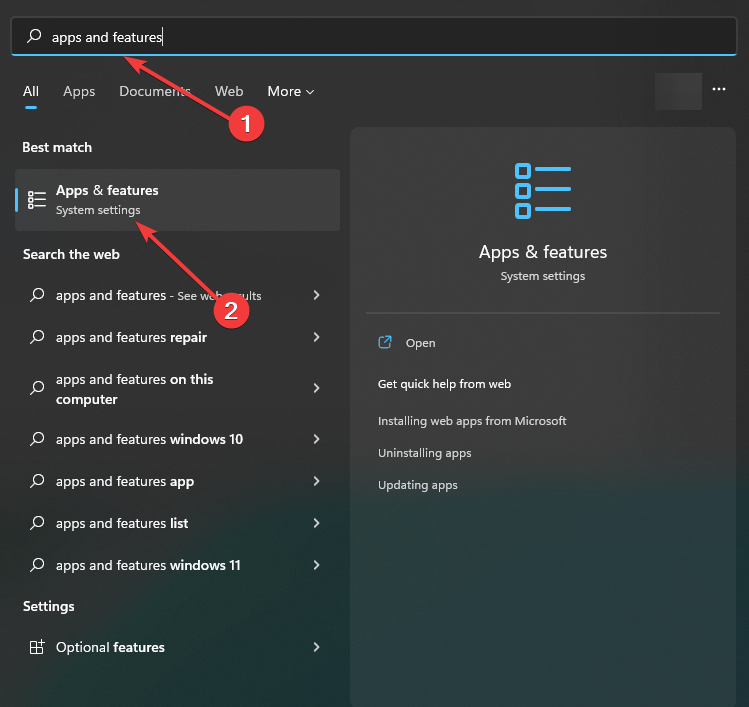Click the Apps & features list icon in best match
Viewport: 749px width, 707px height.
tap(37, 200)
